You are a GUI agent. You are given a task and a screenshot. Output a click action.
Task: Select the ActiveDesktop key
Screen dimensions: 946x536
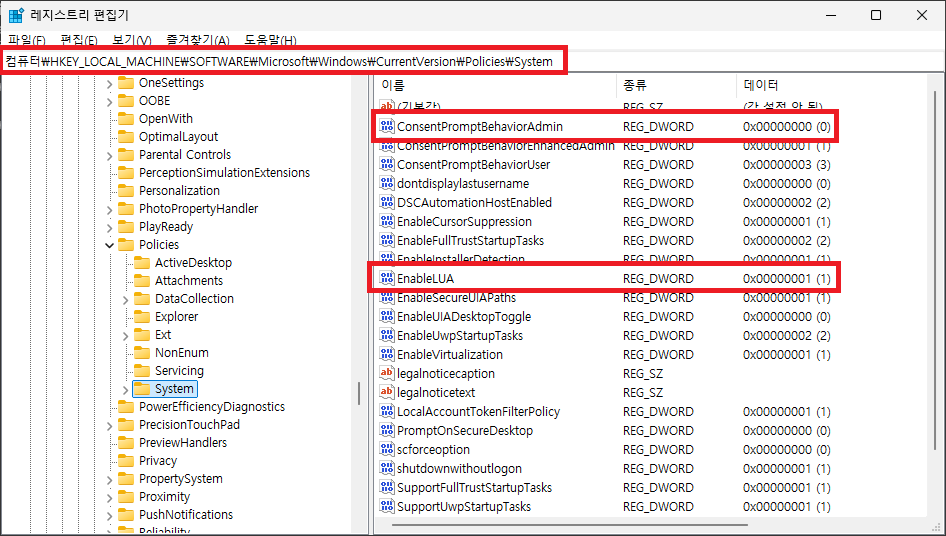point(193,263)
